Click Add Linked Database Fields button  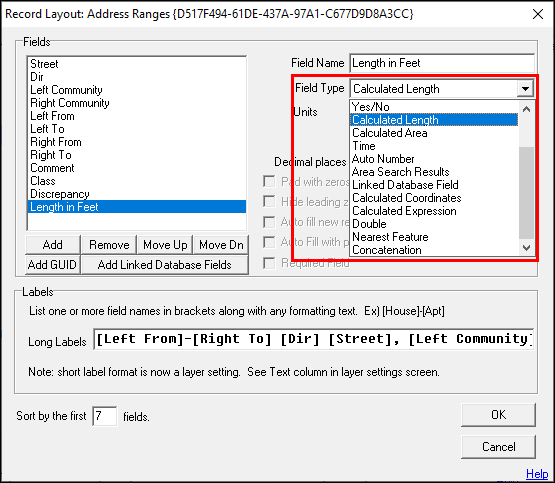pyautogui.click(x=165, y=265)
